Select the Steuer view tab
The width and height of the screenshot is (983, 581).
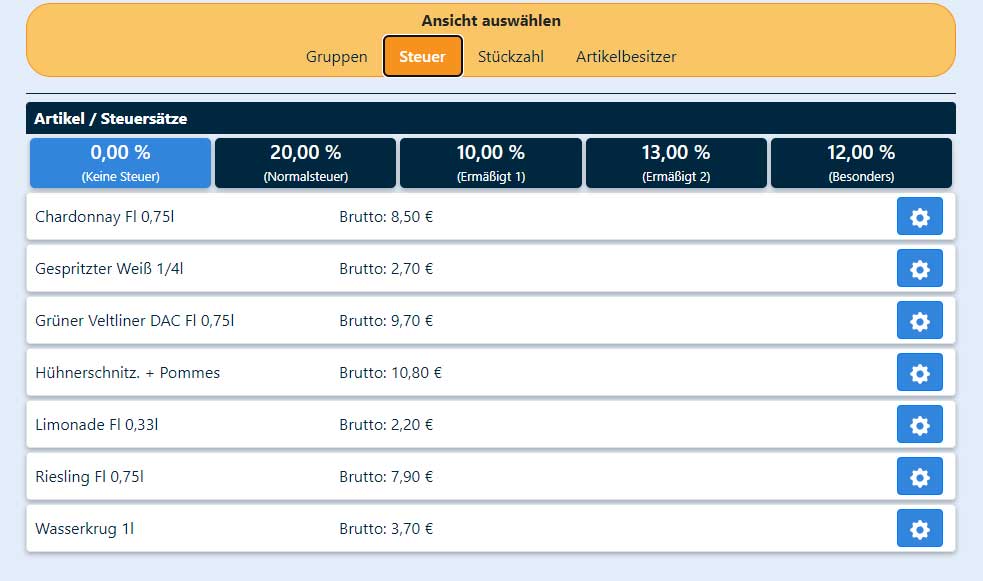point(423,56)
